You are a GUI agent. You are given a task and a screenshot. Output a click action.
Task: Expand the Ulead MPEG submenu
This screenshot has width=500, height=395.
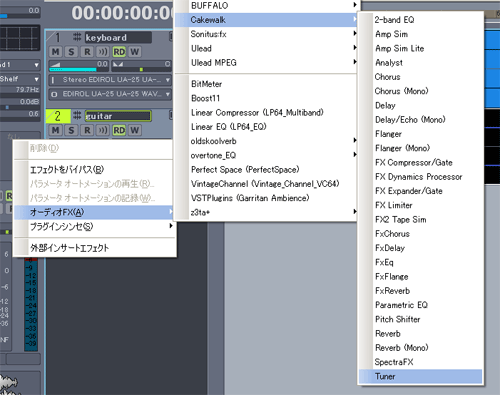[266, 63]
